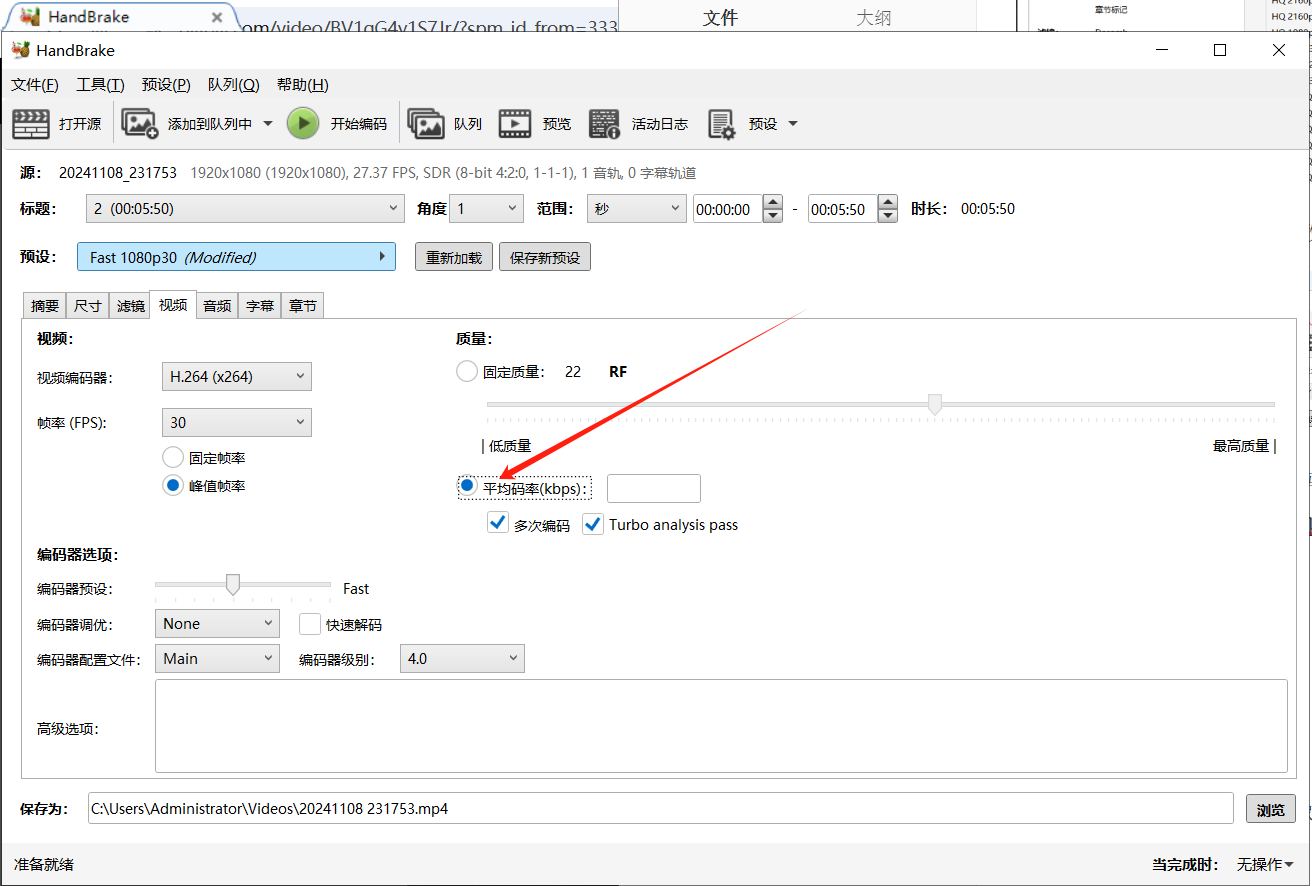The height and width of the screenshot is (886, 1312).
Task: Click the 预设 presets gear-document icon
Action: pos(721,124)
